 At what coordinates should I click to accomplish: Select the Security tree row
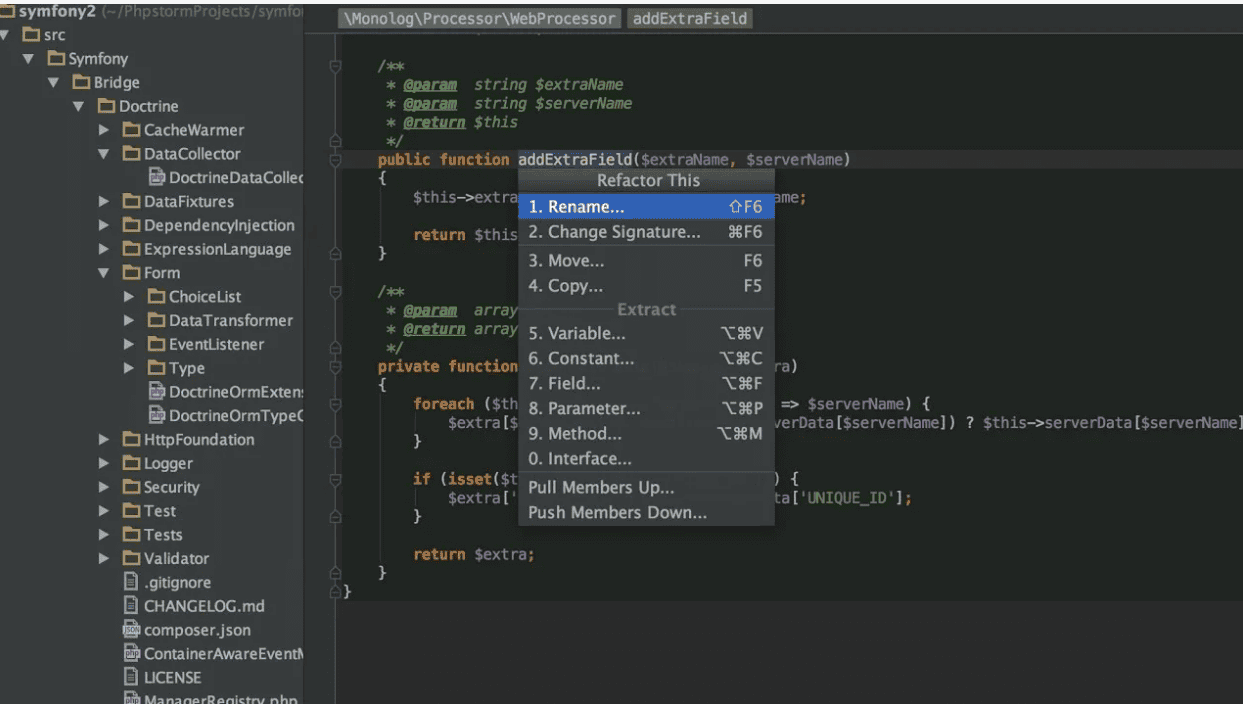point(152,488)
